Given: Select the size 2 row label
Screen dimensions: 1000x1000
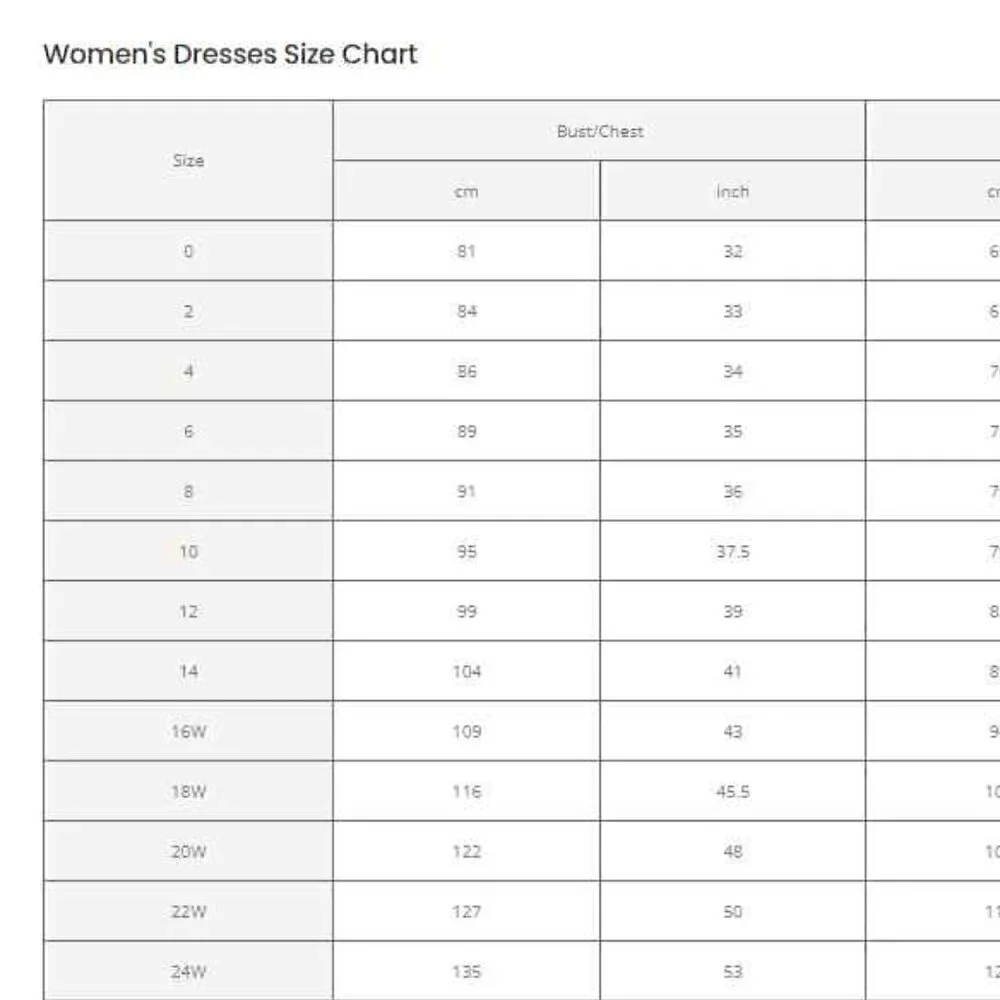Looking at the screenshot, I should [188, 311].
